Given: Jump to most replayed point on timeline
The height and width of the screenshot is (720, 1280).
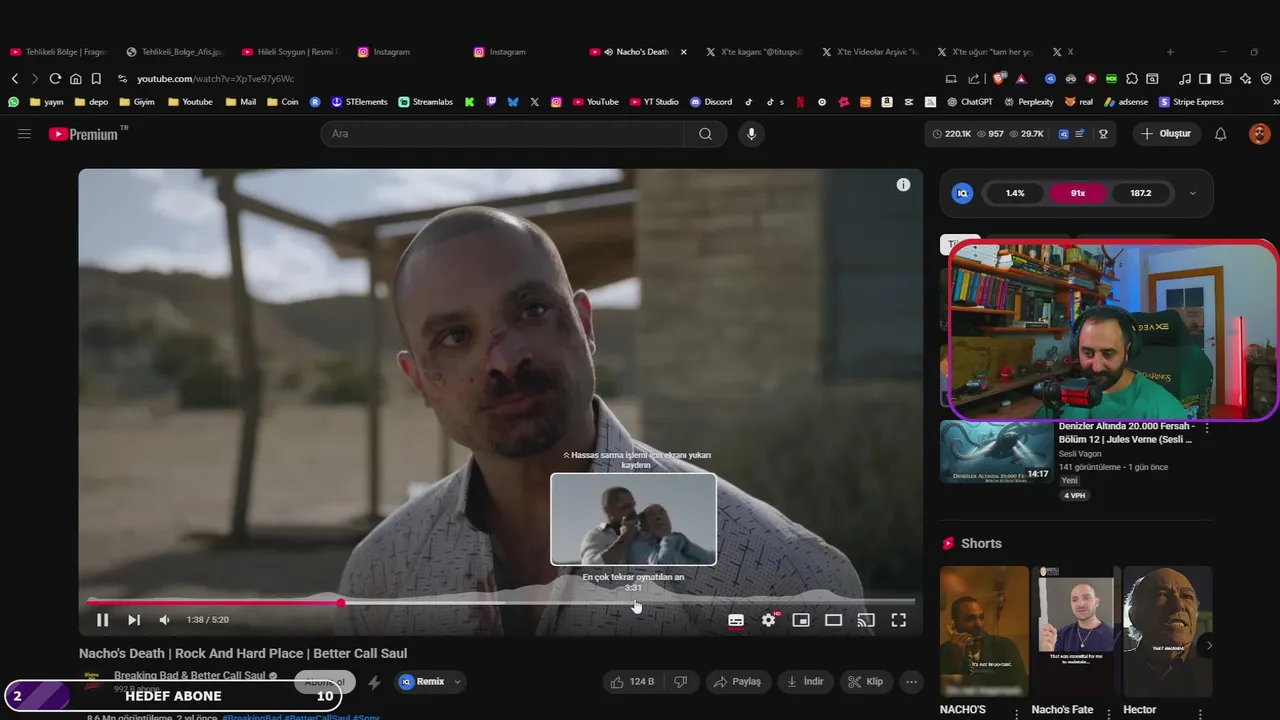Looking at the screenshot, I should (x=634, y=603).
